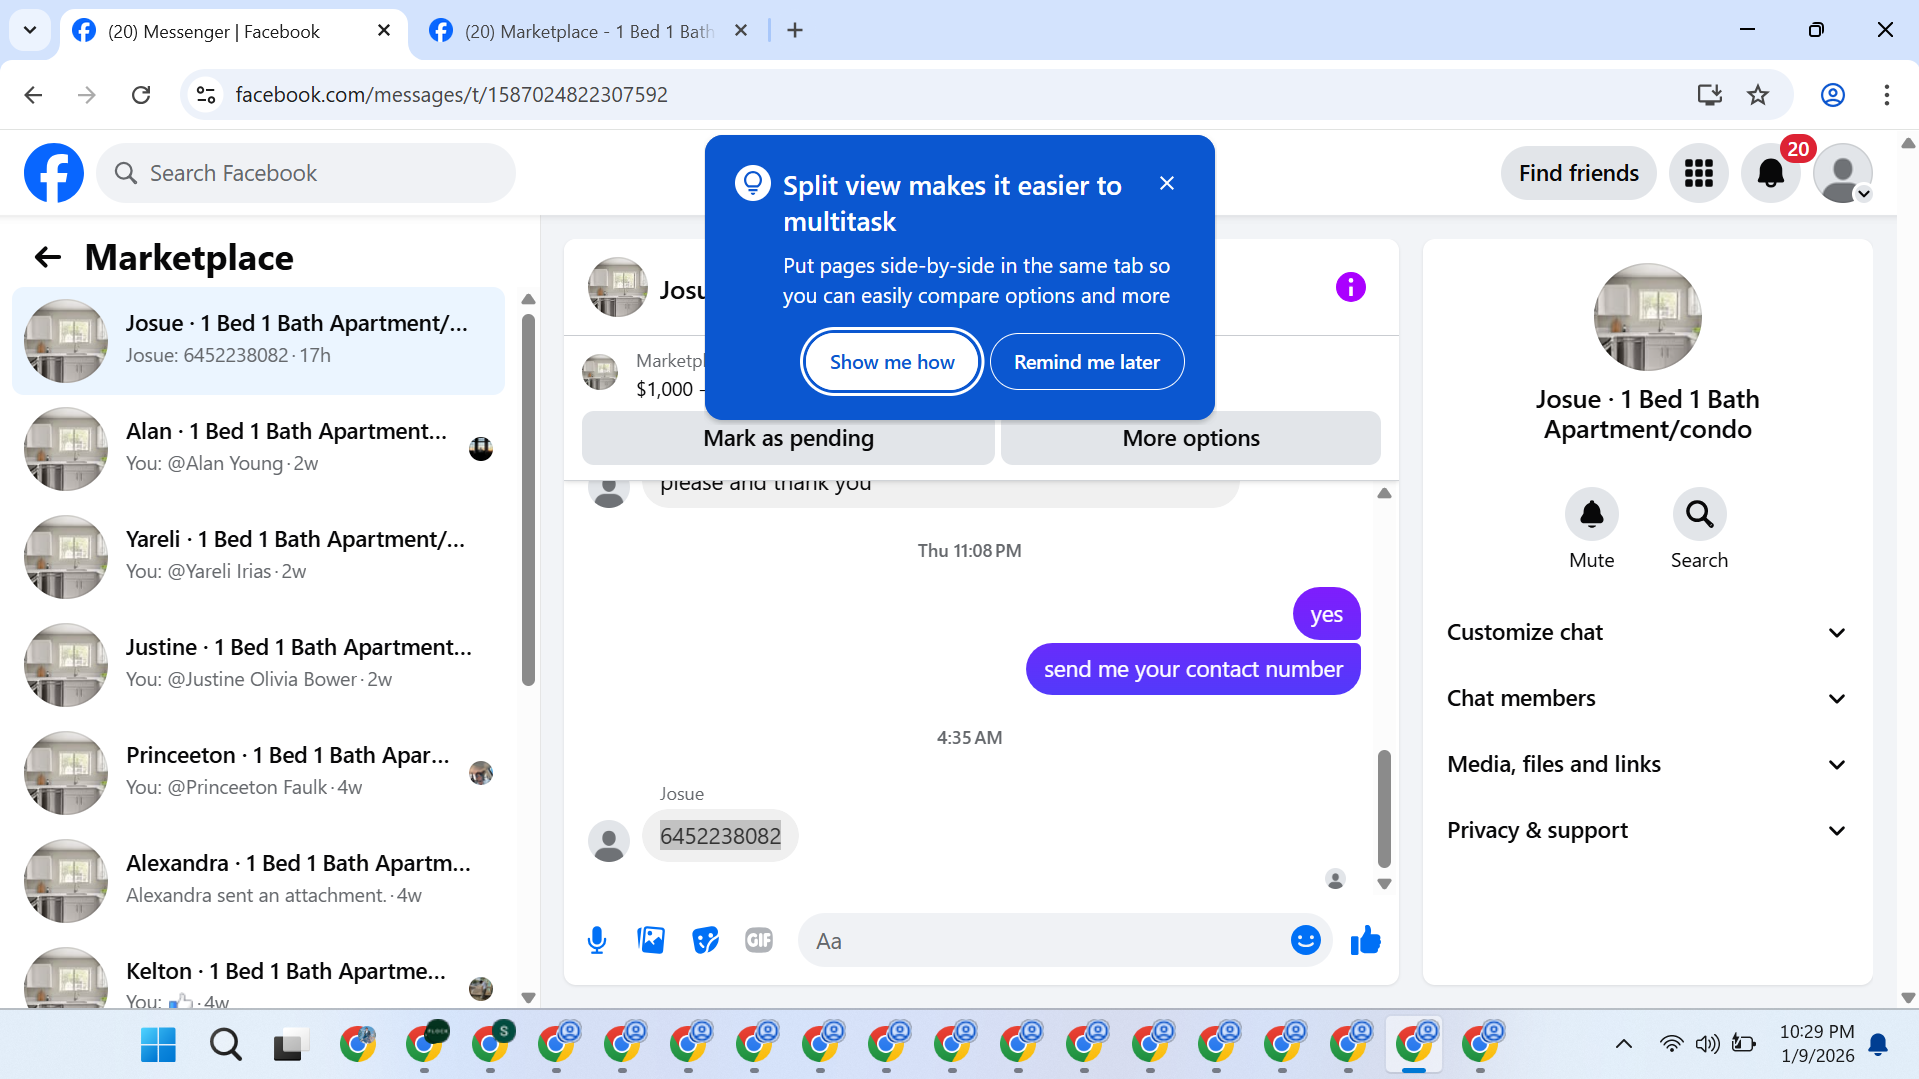Click the conversation list scrollbar thumb
This screenshot has width=1919, height=1079.
528,500
